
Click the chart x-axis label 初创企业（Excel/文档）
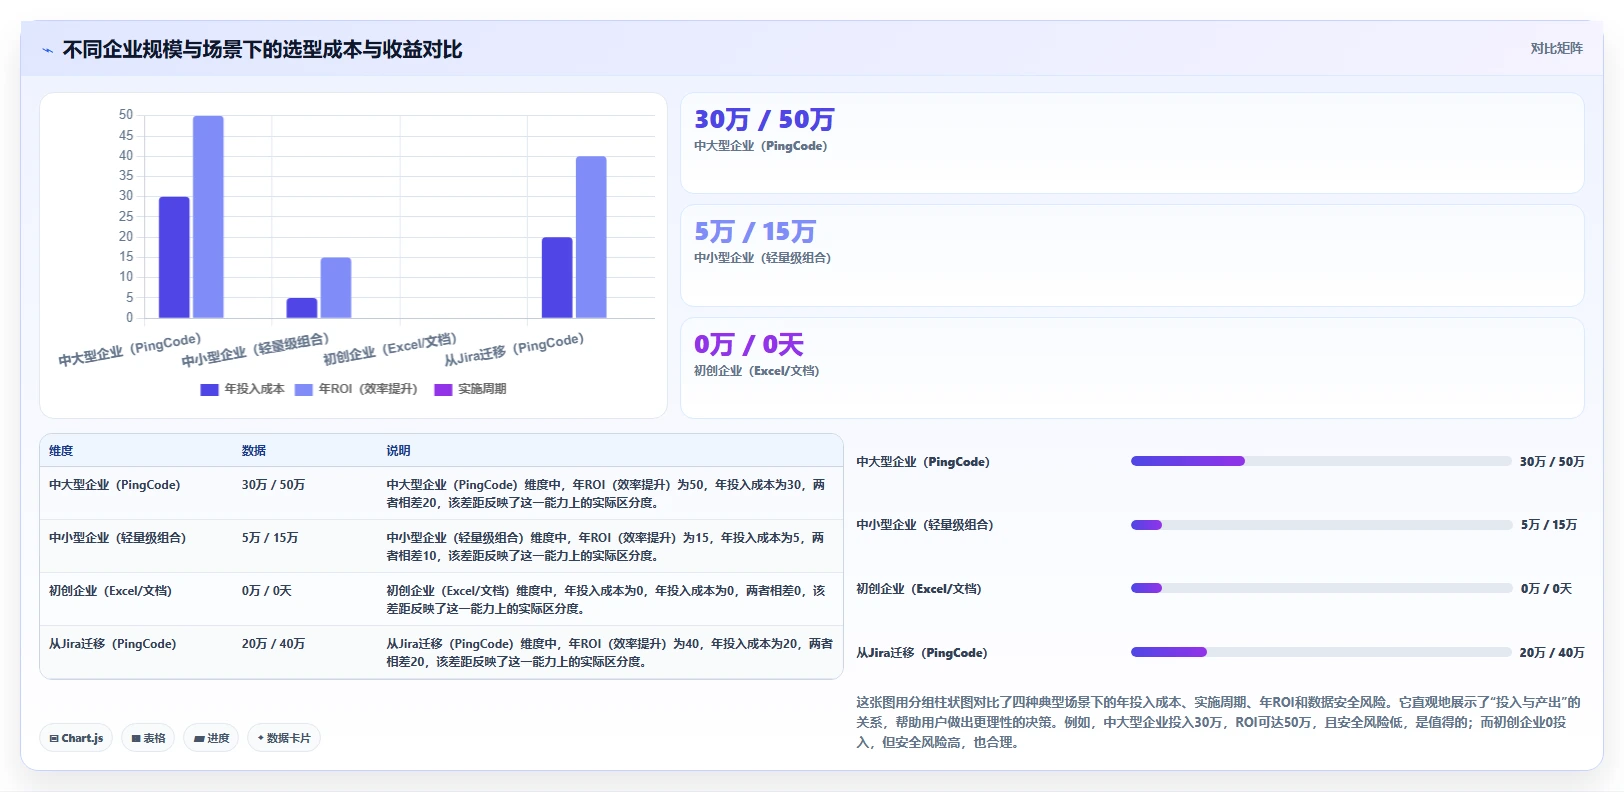[x=390, y=348]
